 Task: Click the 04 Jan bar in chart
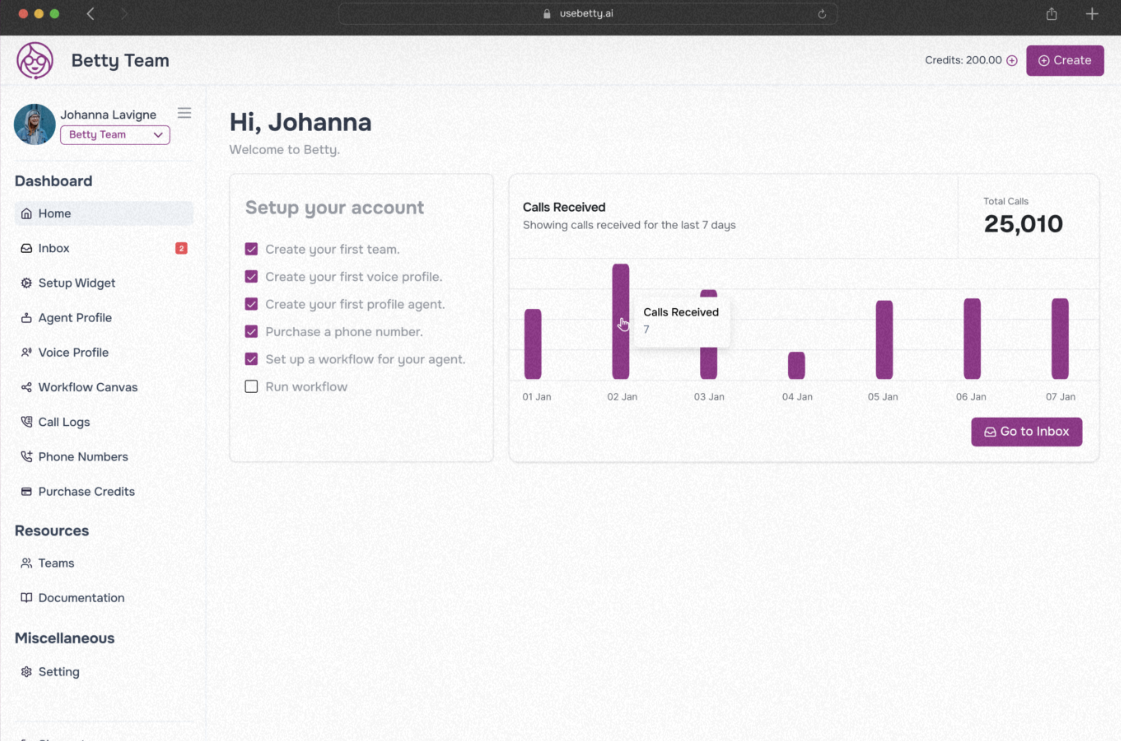[796, 365]
